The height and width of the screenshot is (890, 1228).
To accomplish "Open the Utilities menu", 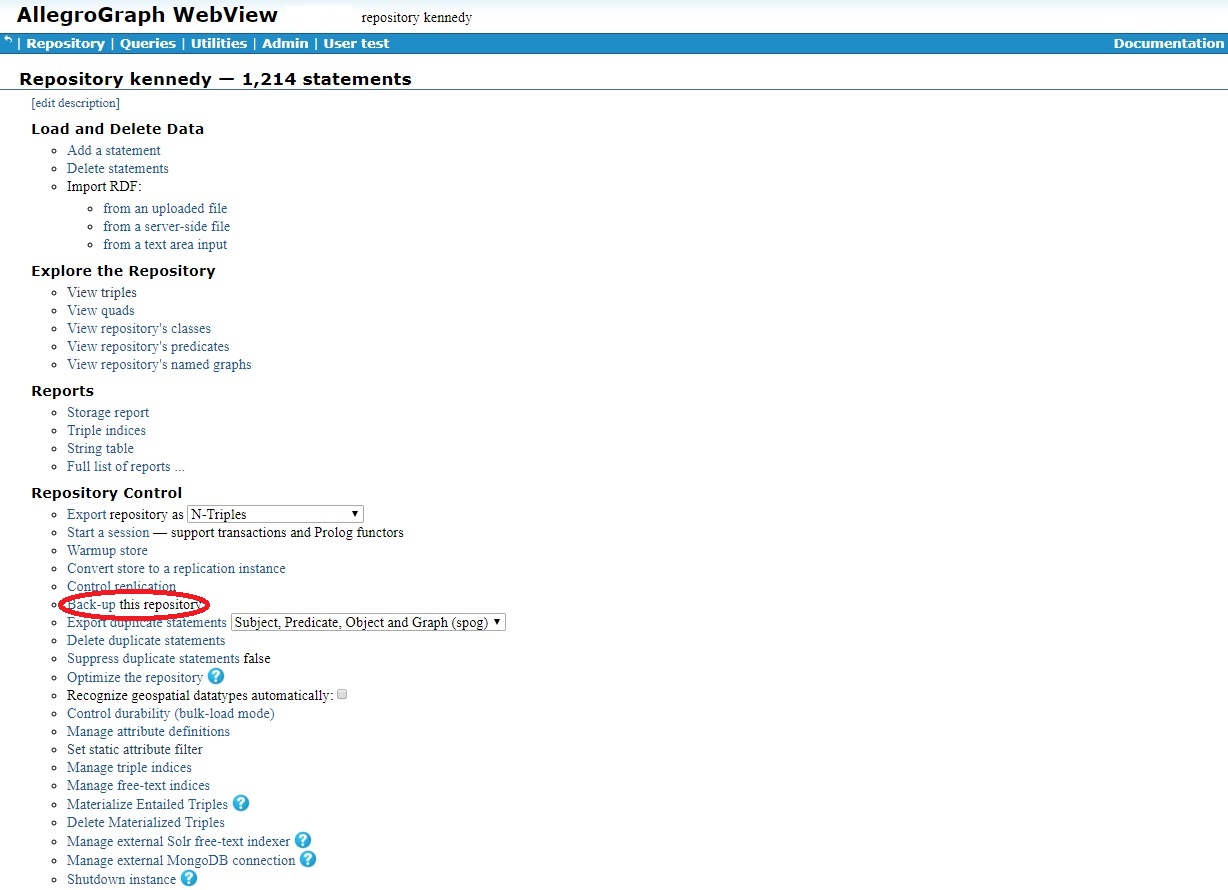I will point(218,43).
